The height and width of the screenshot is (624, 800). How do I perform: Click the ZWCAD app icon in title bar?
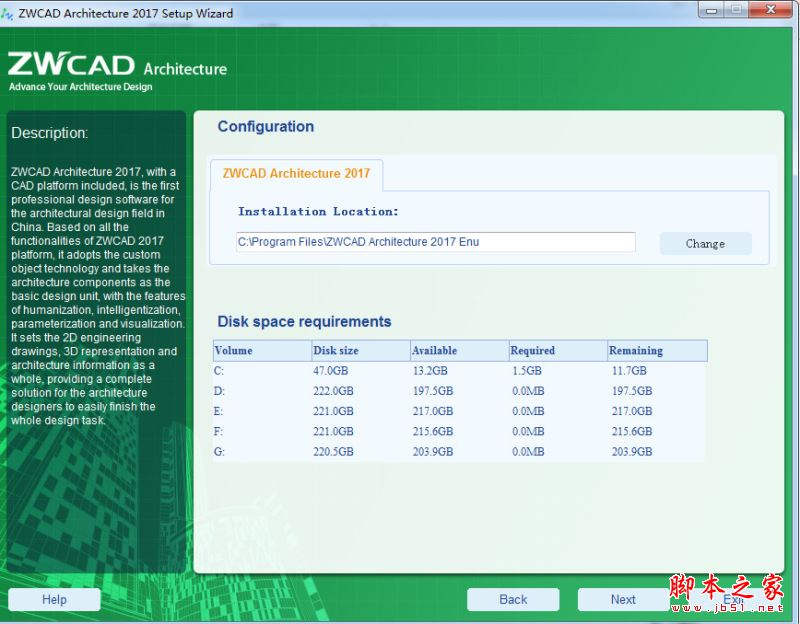pyautogui.click(x=7, y=14)
